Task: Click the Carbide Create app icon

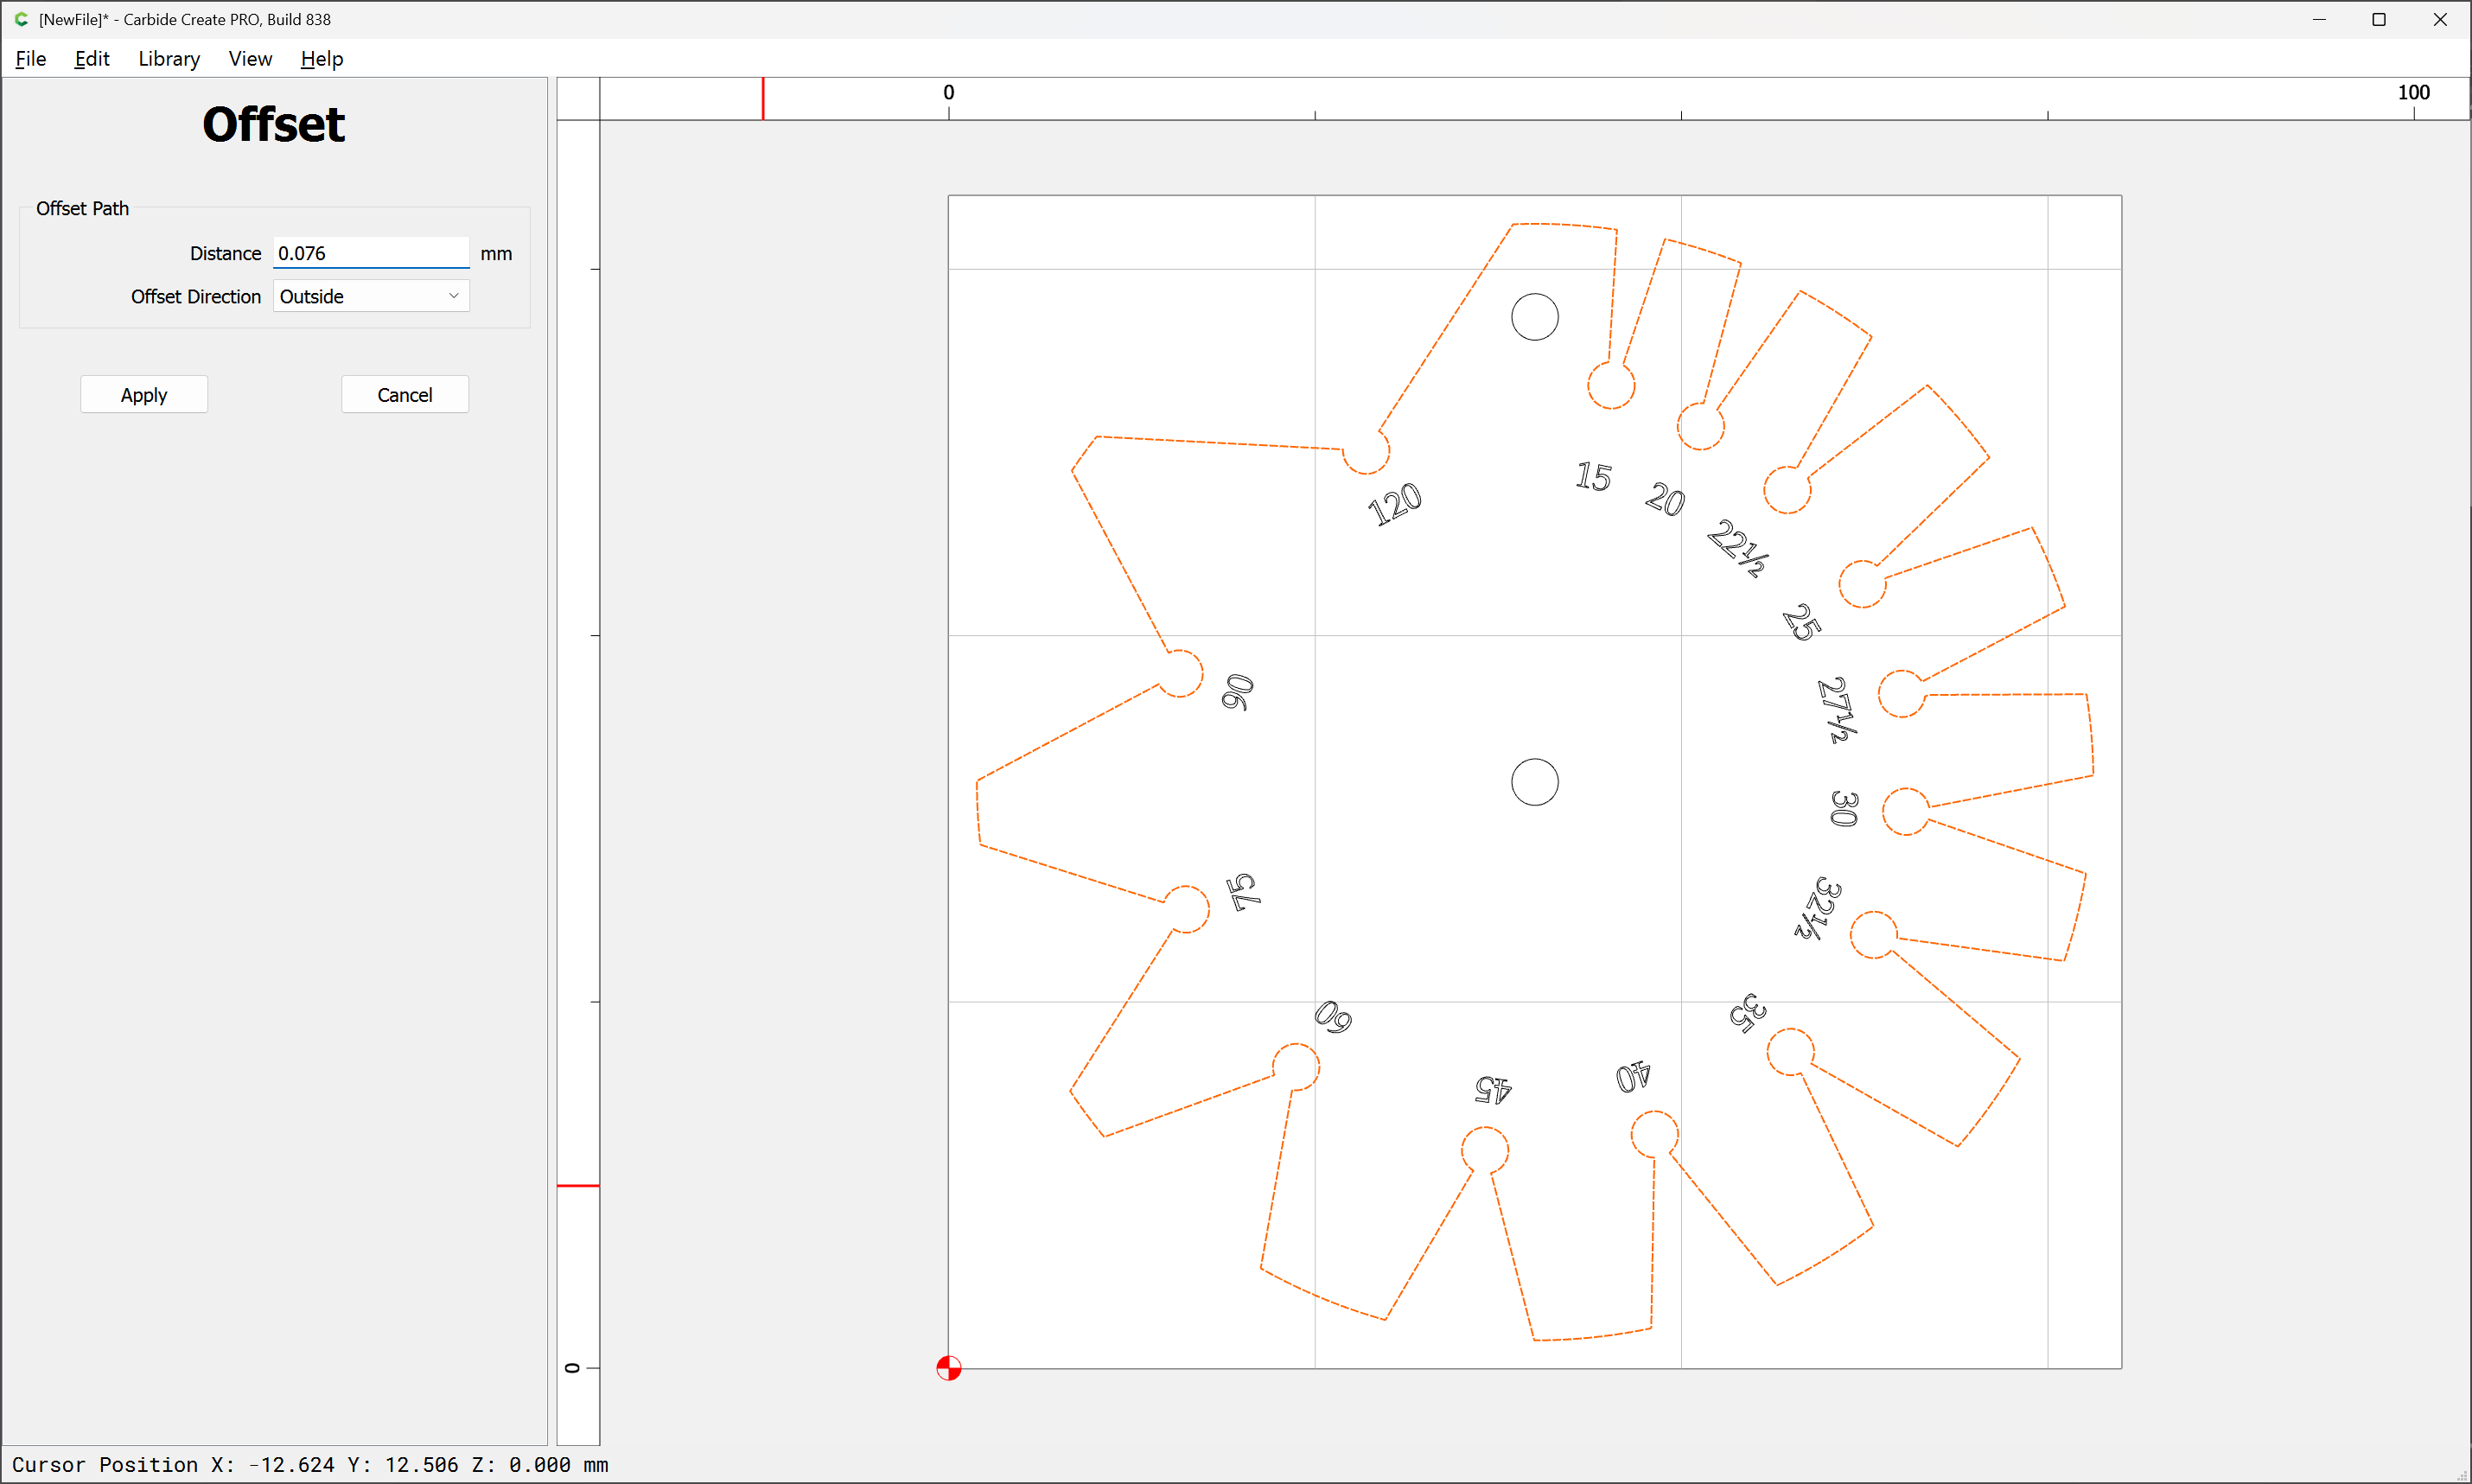Action: 21,19
